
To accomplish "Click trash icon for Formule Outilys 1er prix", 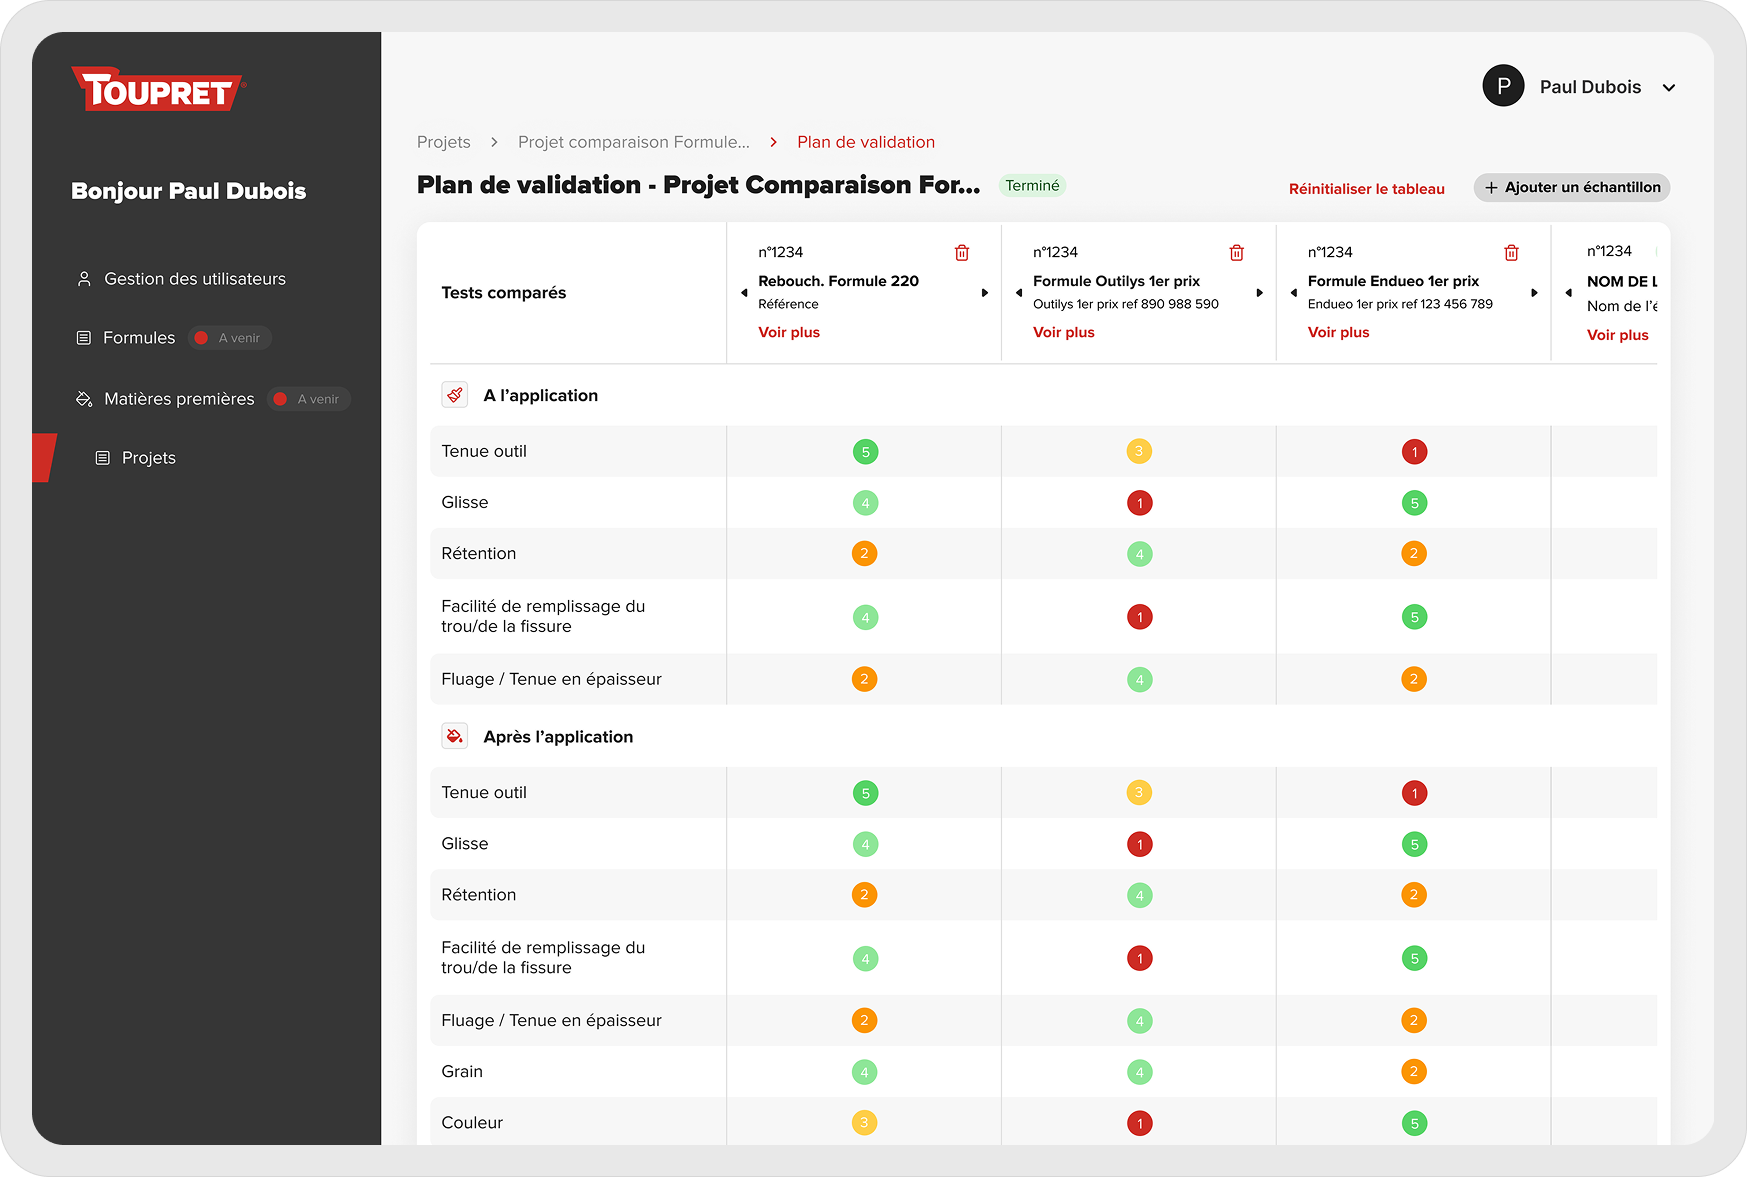I will 1236,253.
